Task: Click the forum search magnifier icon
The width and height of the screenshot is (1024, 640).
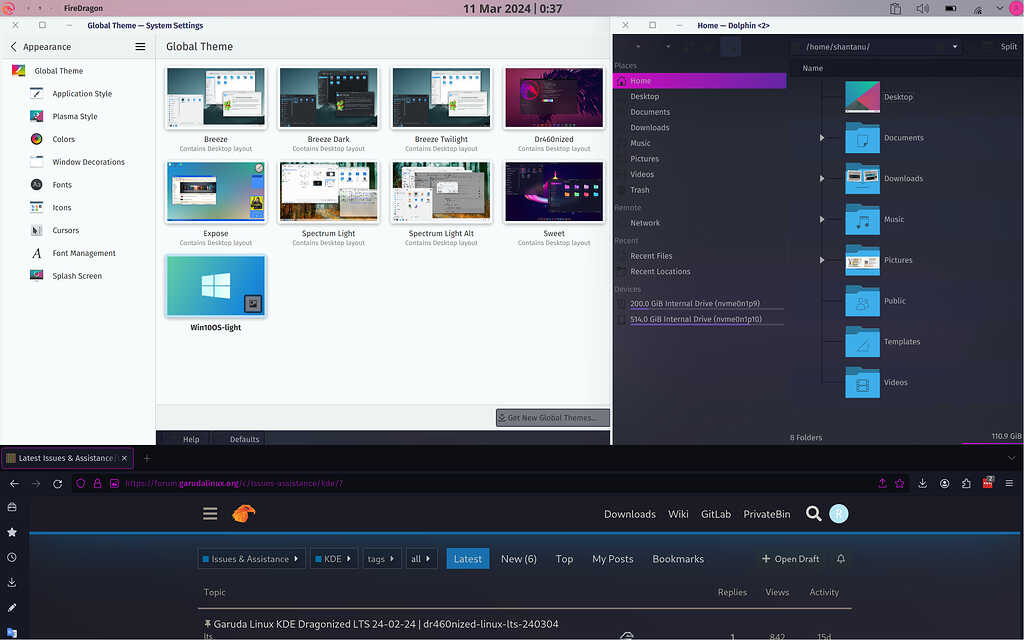Action: (x=813, y=514)
